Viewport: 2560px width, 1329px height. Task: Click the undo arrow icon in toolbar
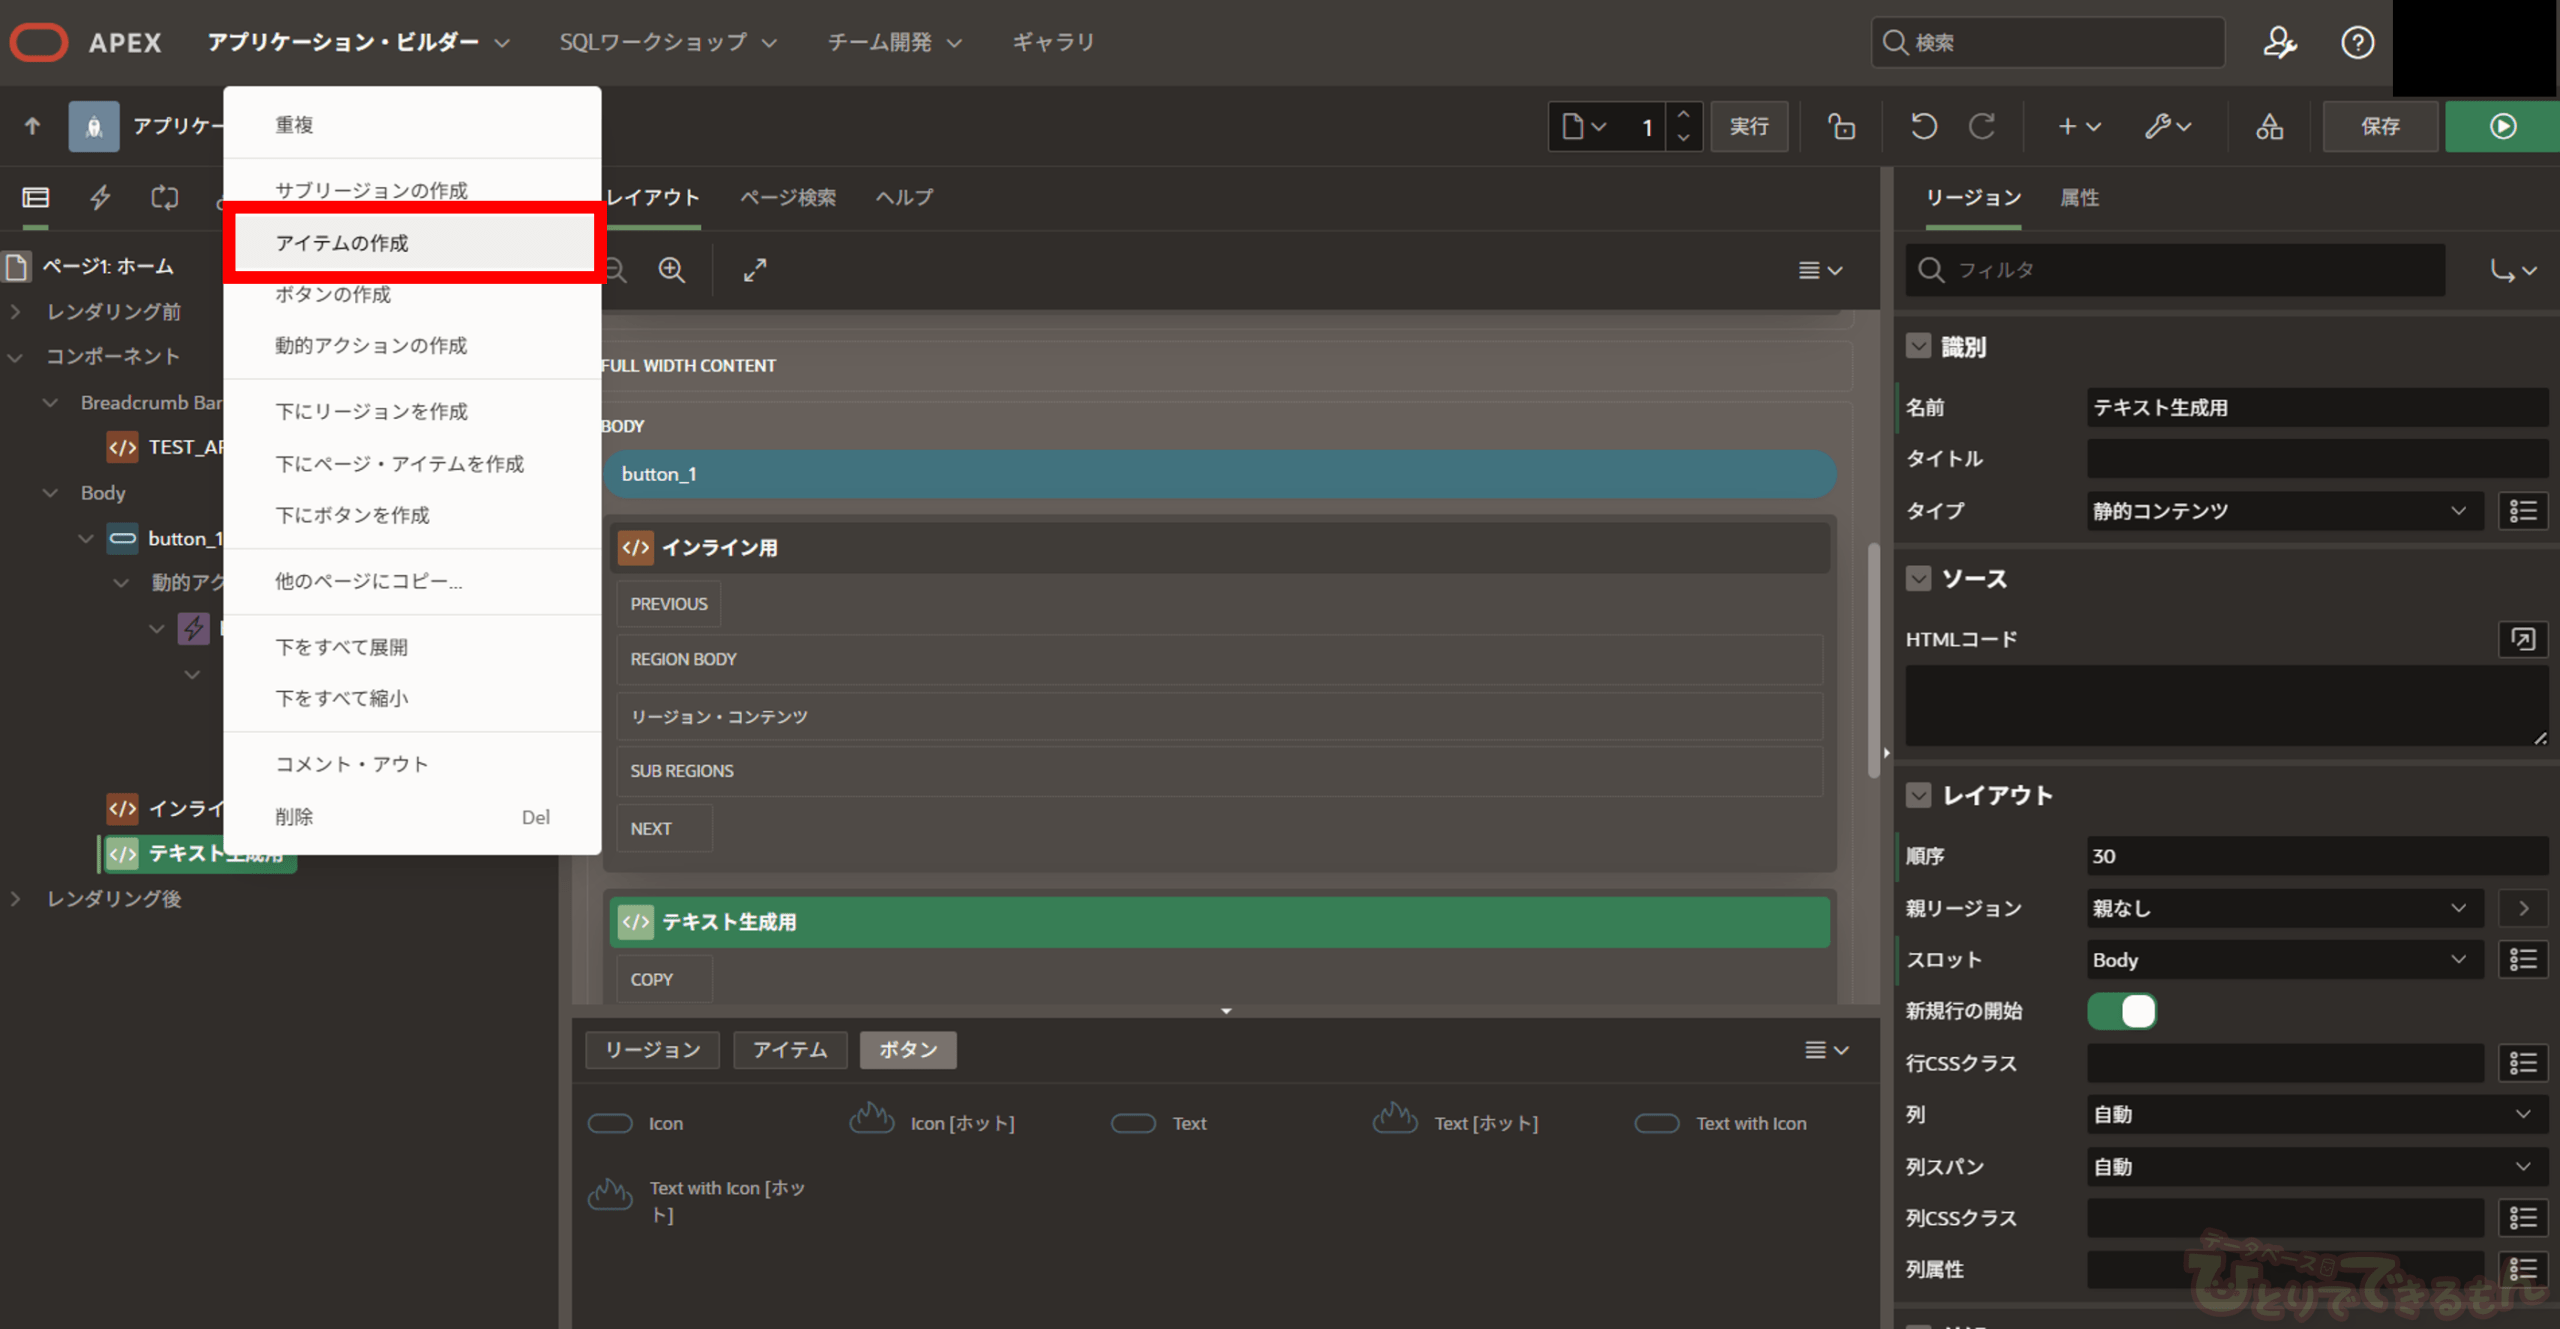click(1923, 127)
